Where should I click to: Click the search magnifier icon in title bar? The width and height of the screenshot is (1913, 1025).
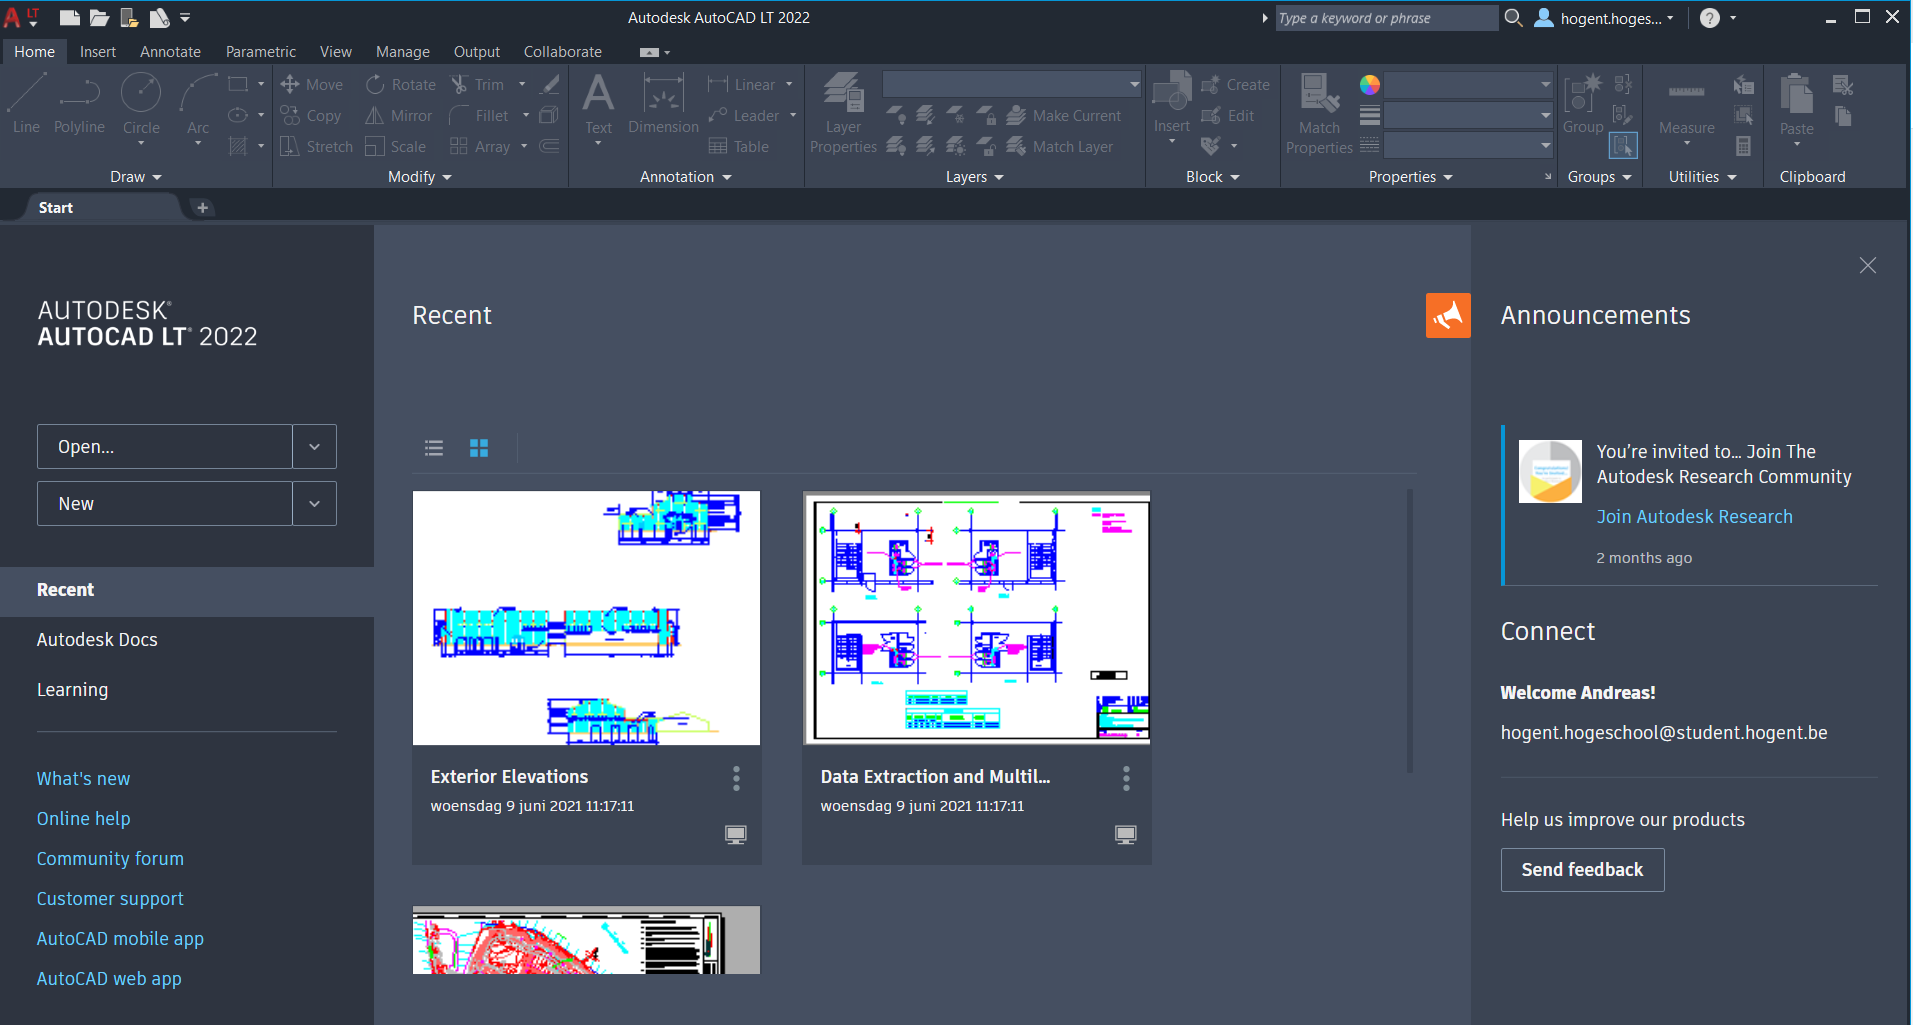click(x=1513, y=18)
